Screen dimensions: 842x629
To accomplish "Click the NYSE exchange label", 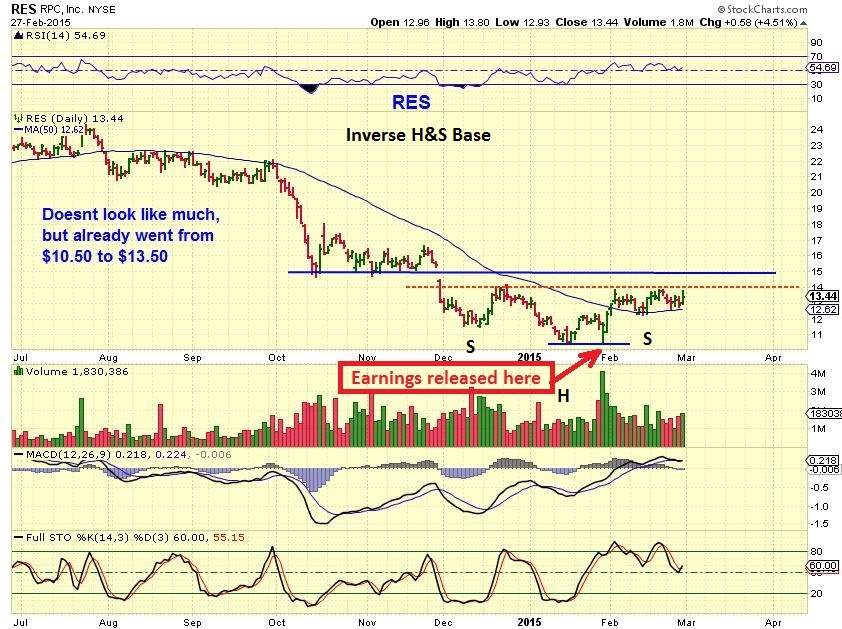I will [x=101, y=10].
